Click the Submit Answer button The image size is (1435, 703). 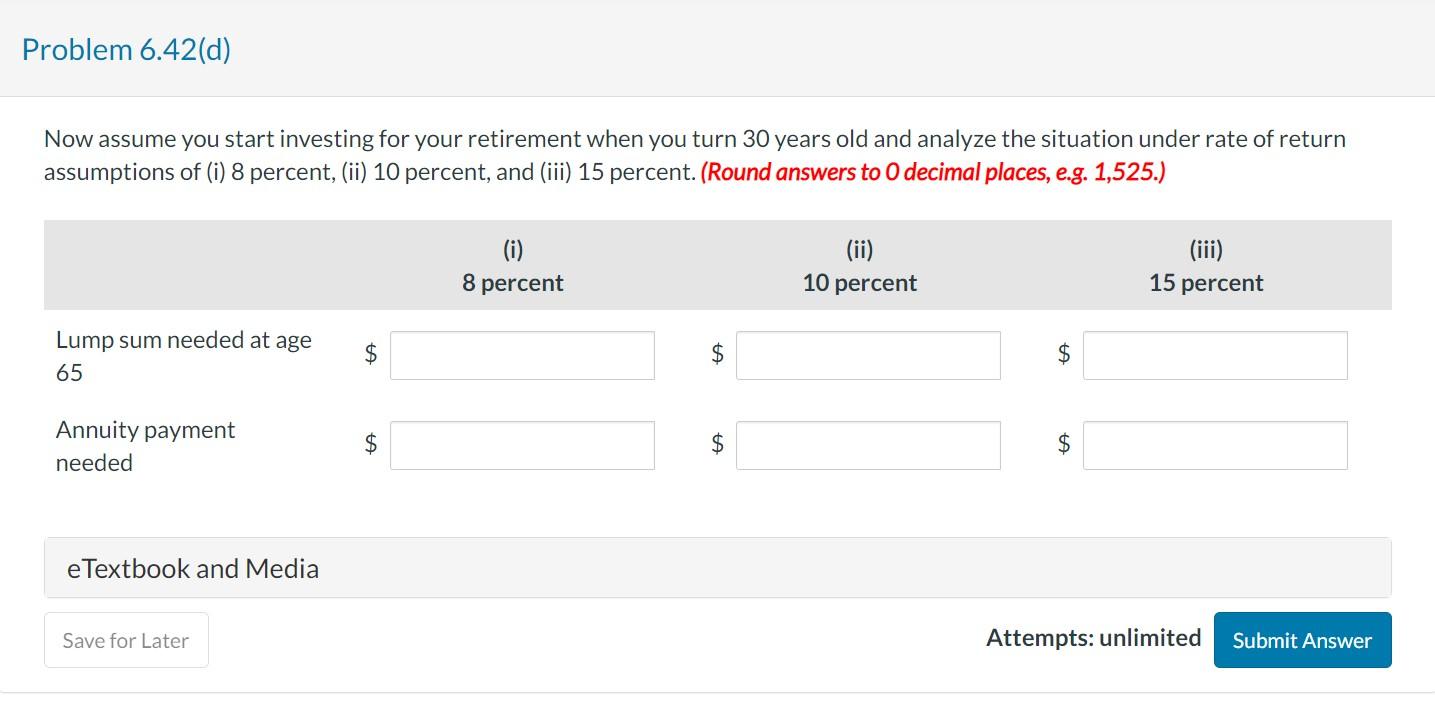point(1301,640)
